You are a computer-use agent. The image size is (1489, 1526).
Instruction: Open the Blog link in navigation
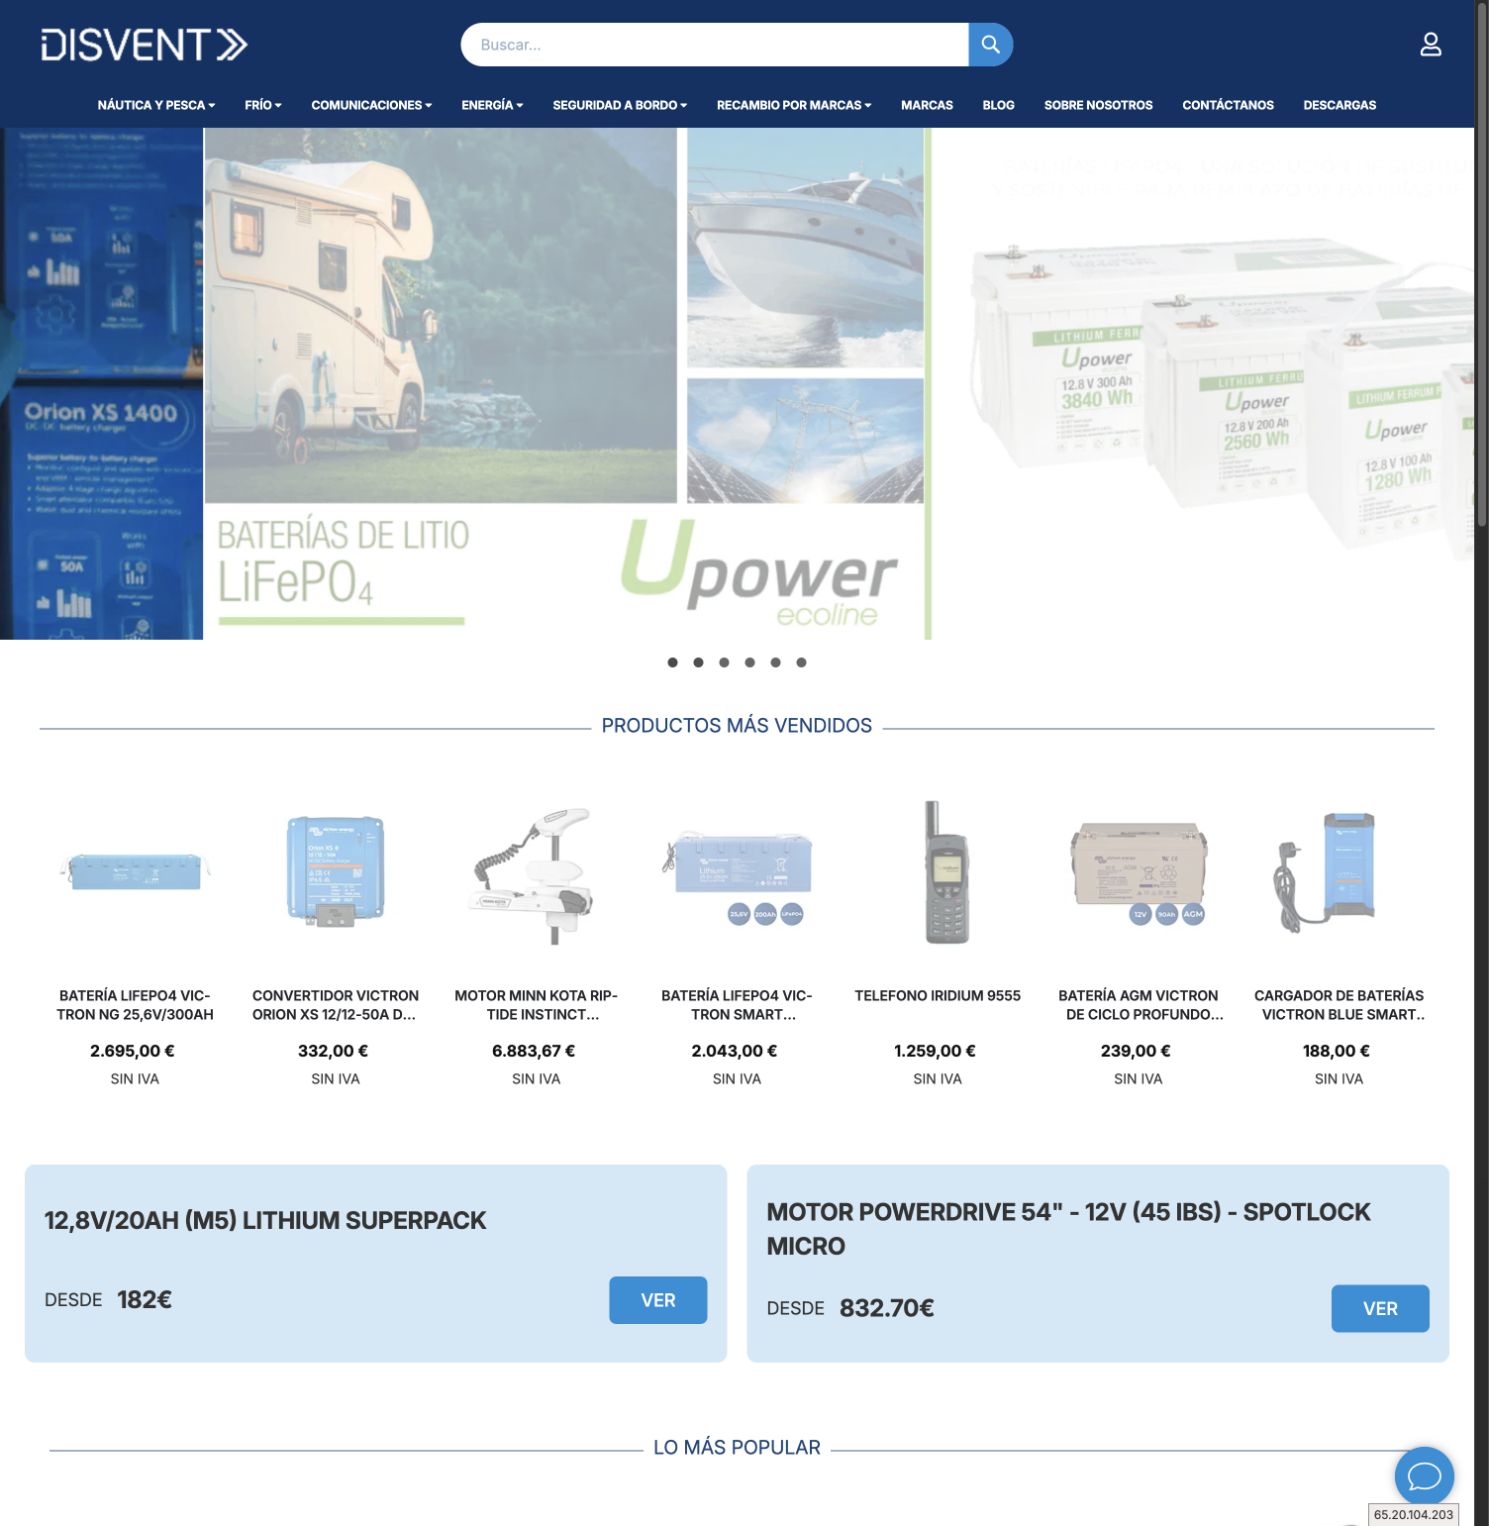[x=998, y=105]
